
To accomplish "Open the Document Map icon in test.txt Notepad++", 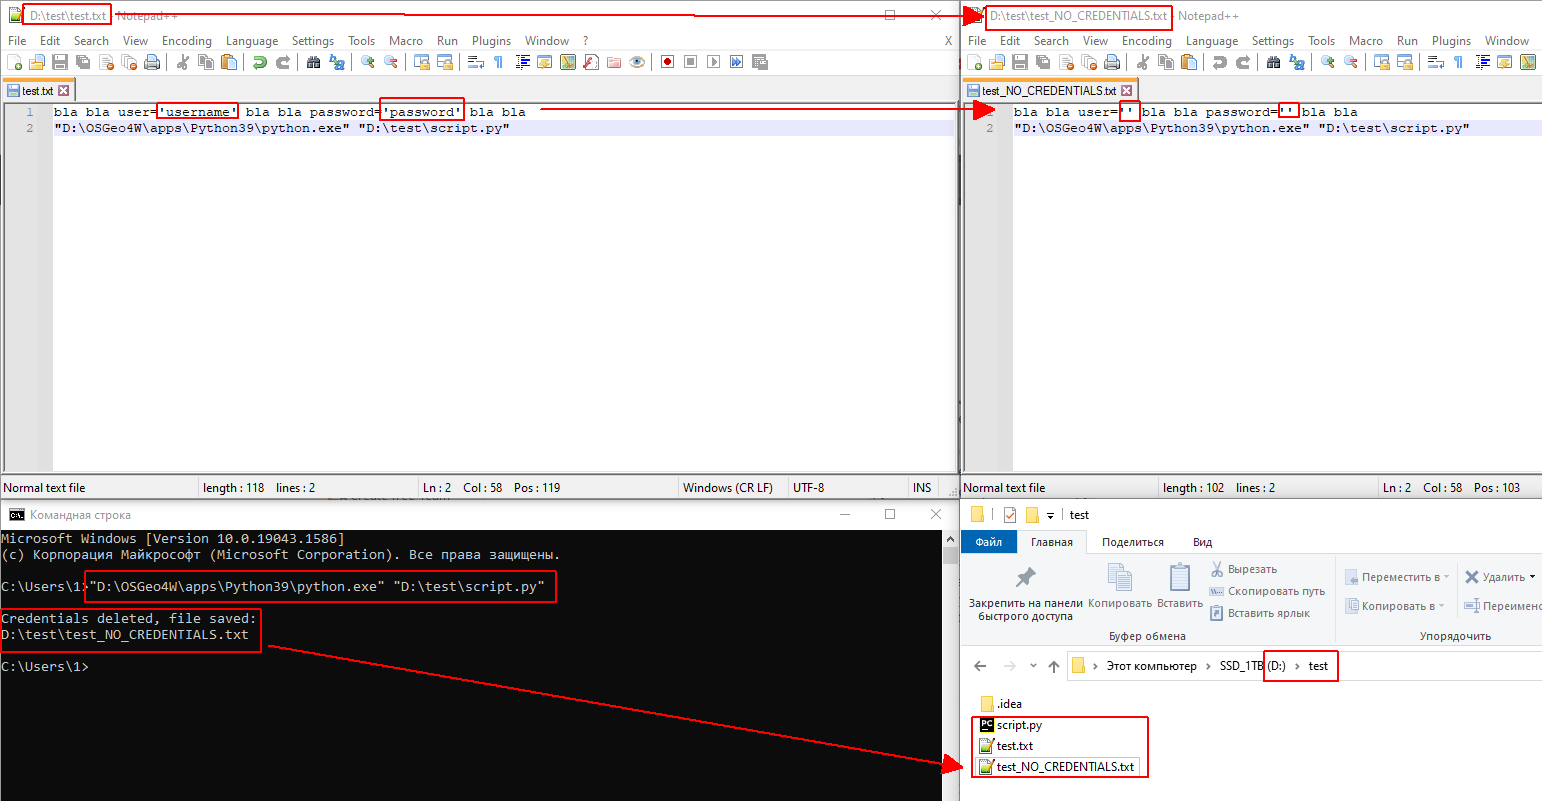I will [568, 62].
